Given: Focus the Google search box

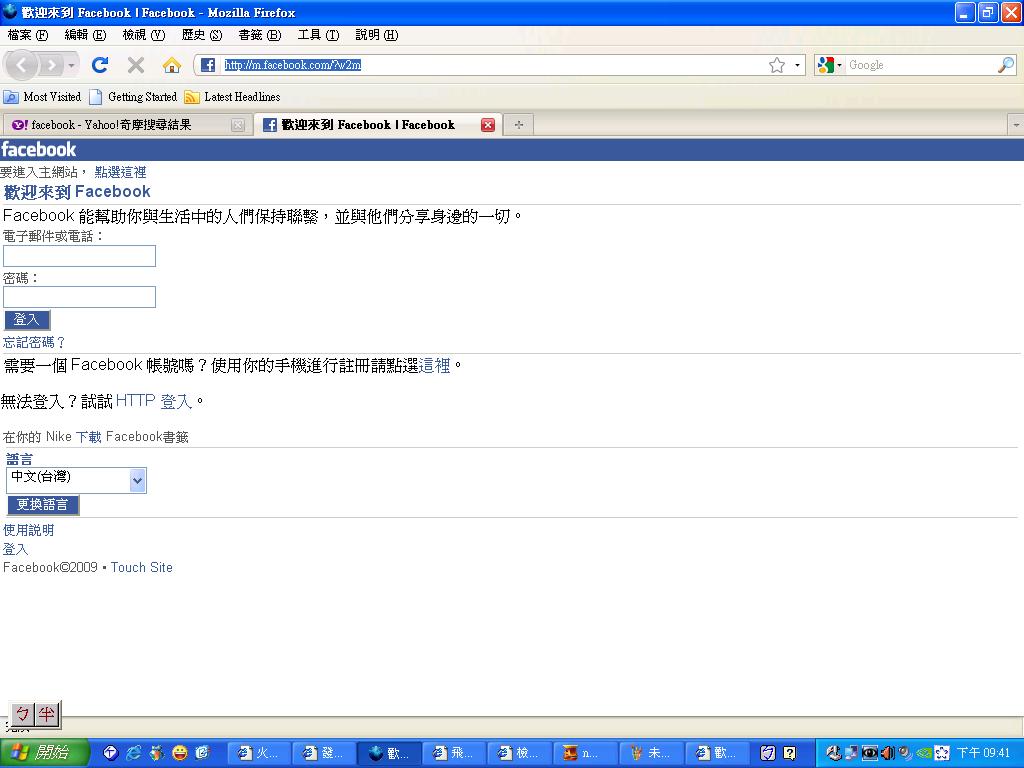Looking at the screenshot, I should [921, 65].
